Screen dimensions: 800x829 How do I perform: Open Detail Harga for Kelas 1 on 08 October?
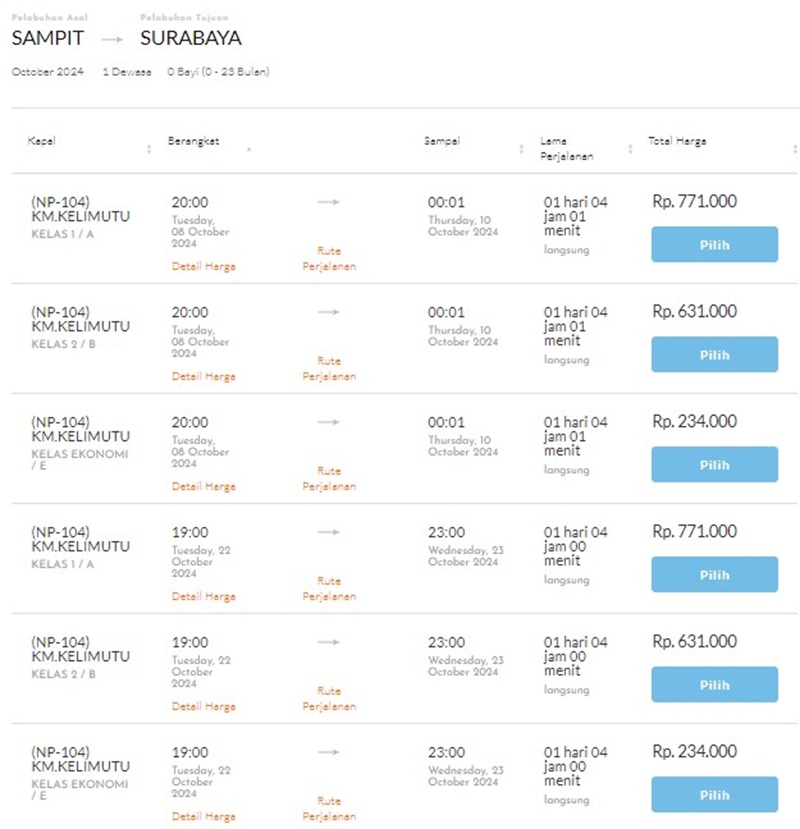coord(204,266)
